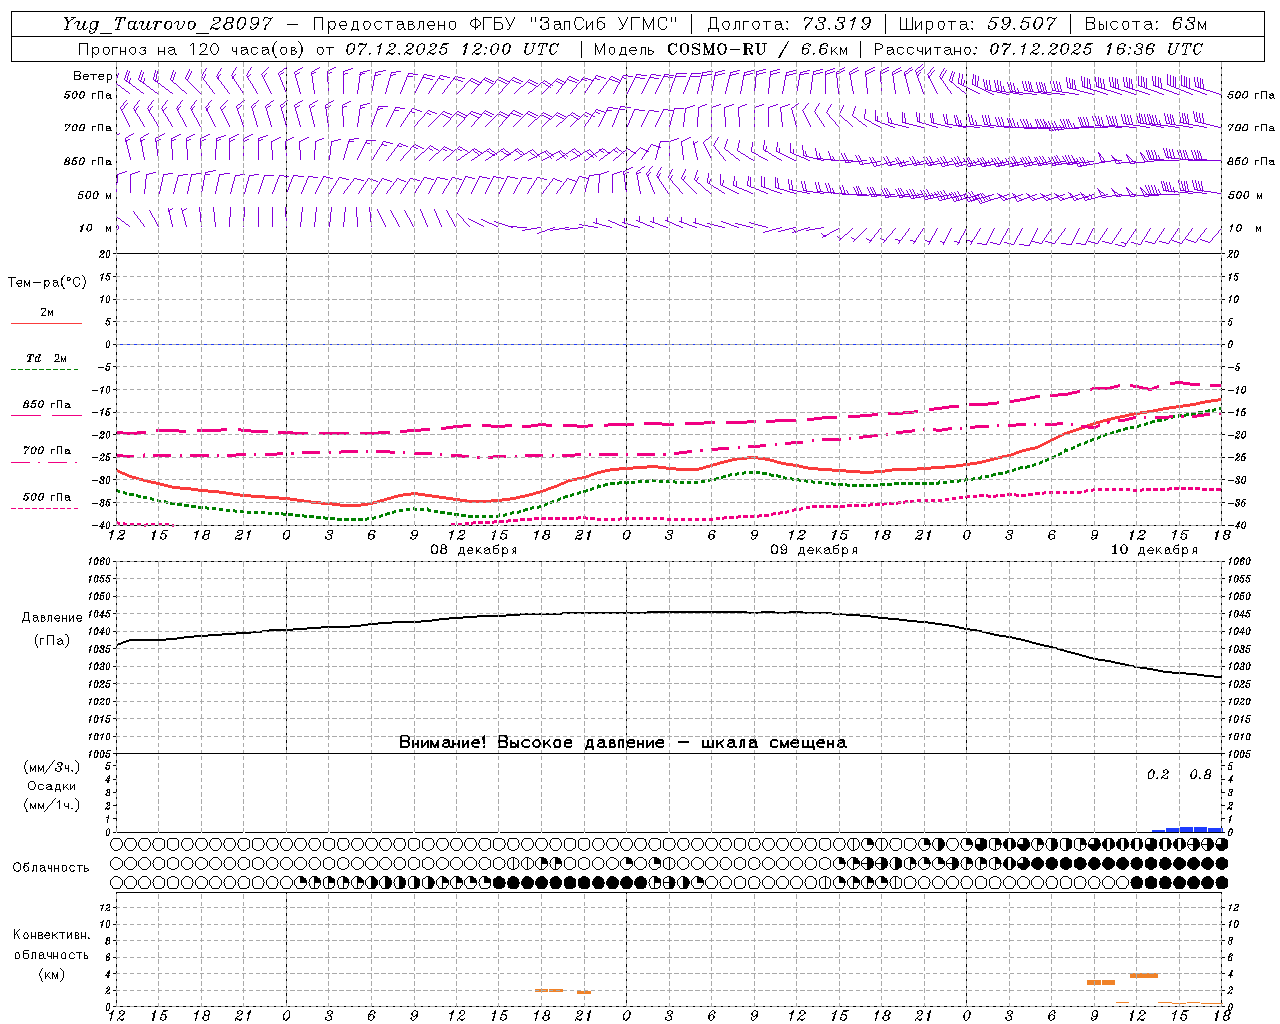Click the "Прогноз на 120 часа(ов)" forecast text
This screenshot has height=1024, width=1280.
coord(191,49)
